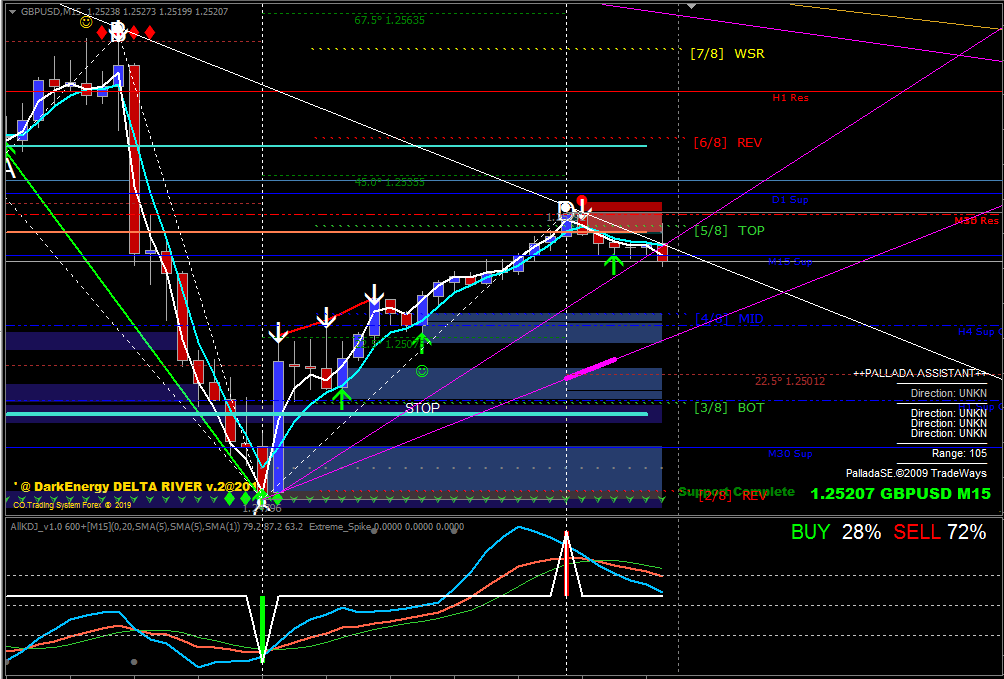Click the green spike bar in the indicator window
Viewport: 1004px width, 679px height.
262,628
